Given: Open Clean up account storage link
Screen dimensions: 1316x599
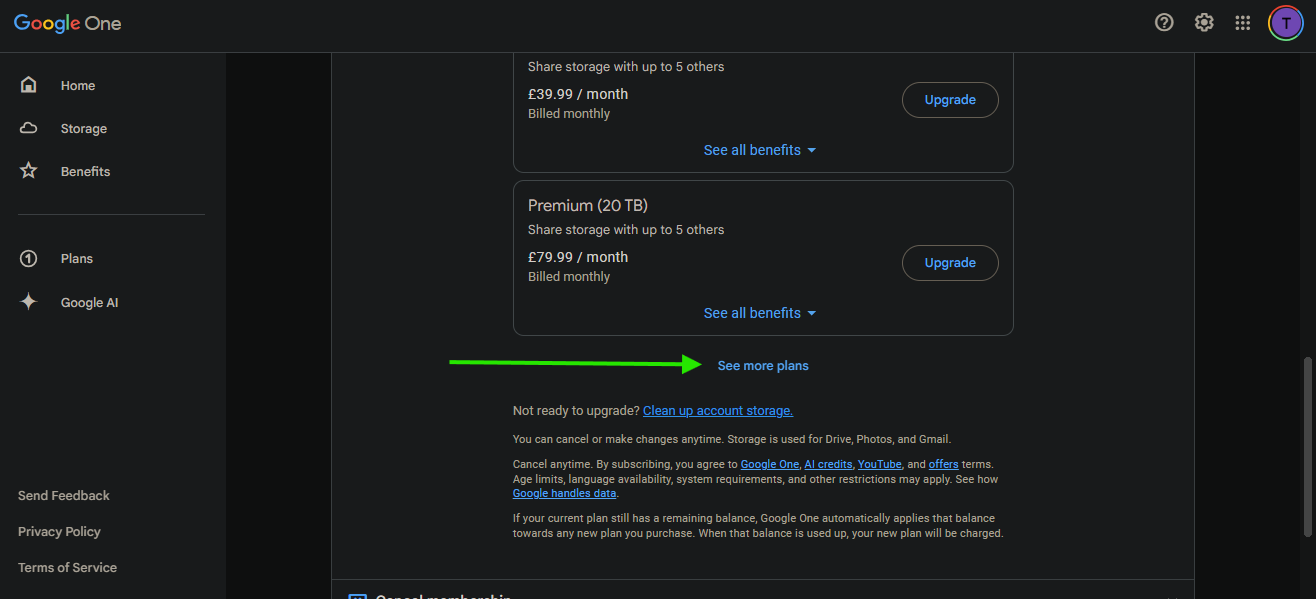Looking at the screenshot, I should pyautogui.click(x=718, y=411).
